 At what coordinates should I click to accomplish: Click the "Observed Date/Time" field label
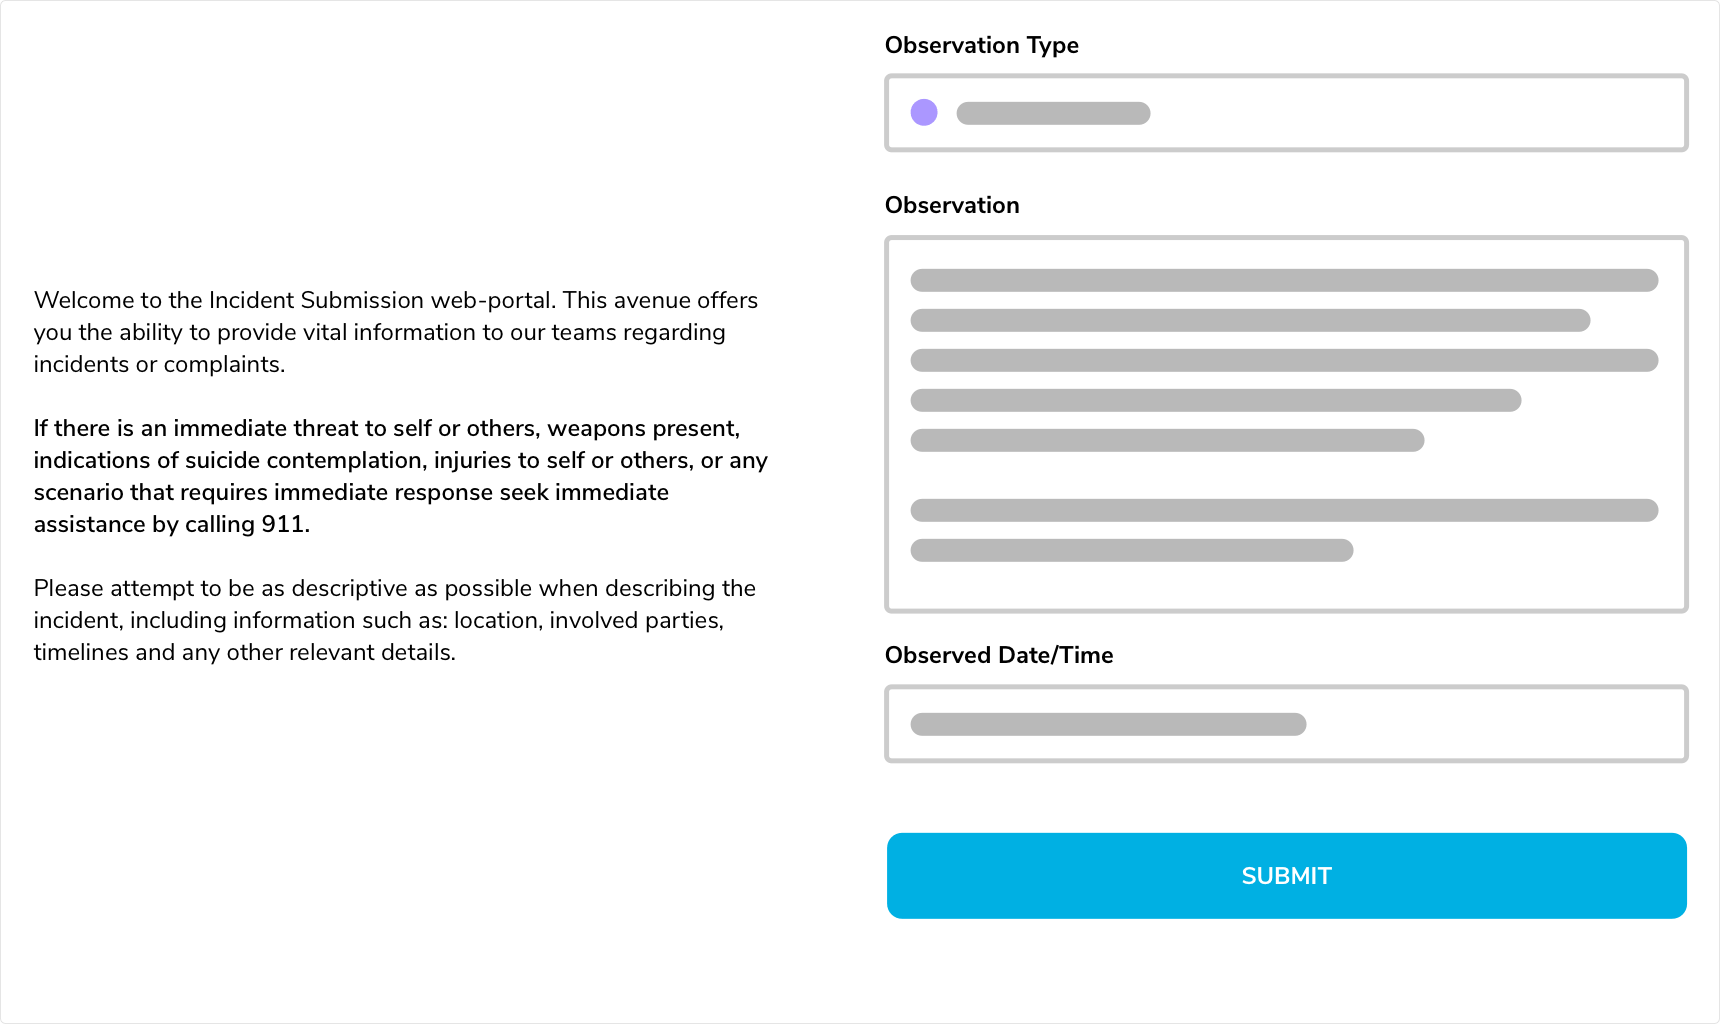tap(998, 655)
